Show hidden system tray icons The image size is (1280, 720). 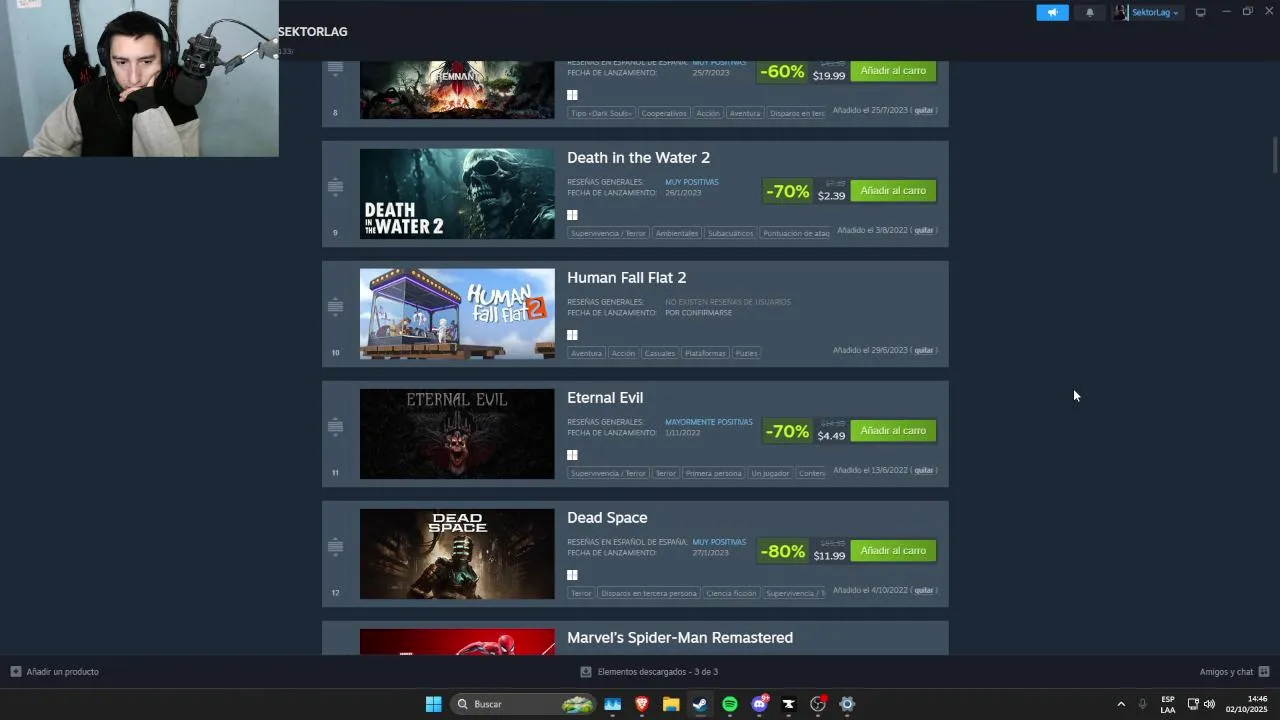click(1120, 704)
